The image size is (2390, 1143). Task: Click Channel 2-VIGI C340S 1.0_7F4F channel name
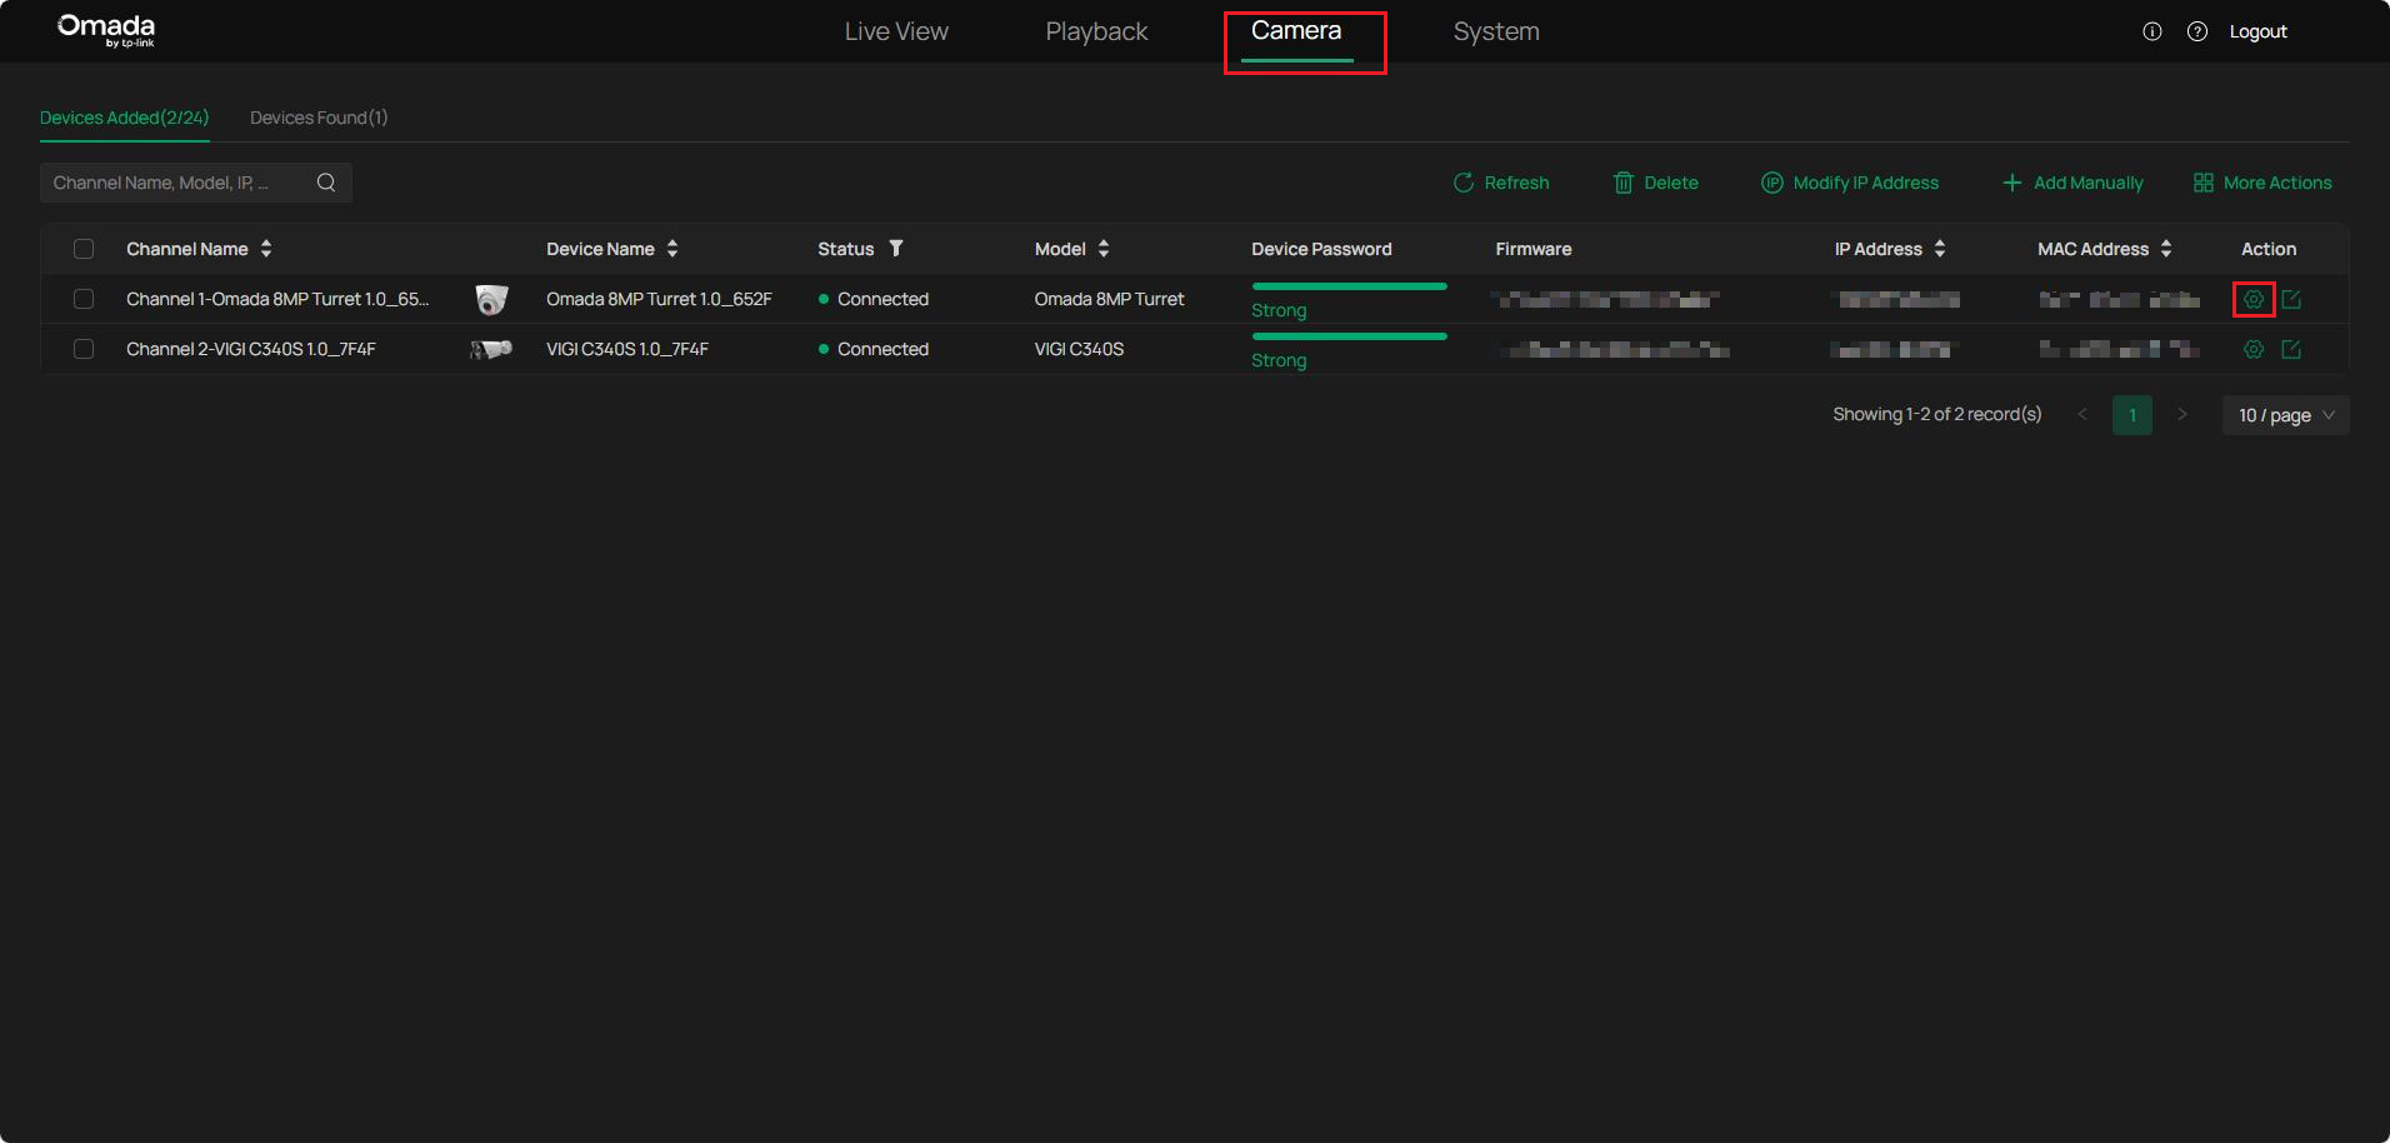pyautogui.click(x=251, y=348)
